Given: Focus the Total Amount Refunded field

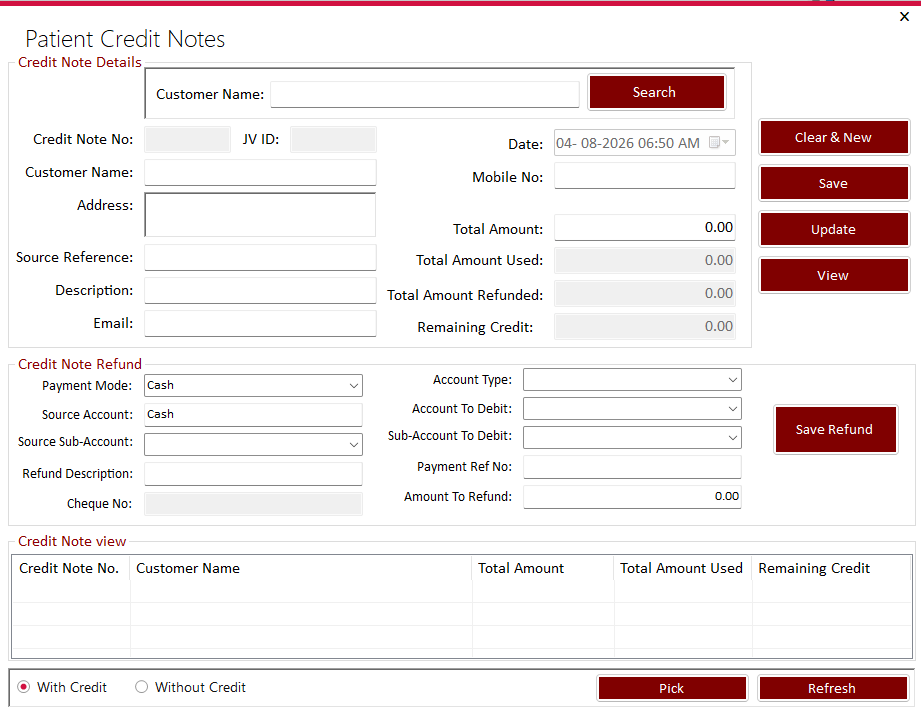Looking at the screenshot, I should point(644,293).
